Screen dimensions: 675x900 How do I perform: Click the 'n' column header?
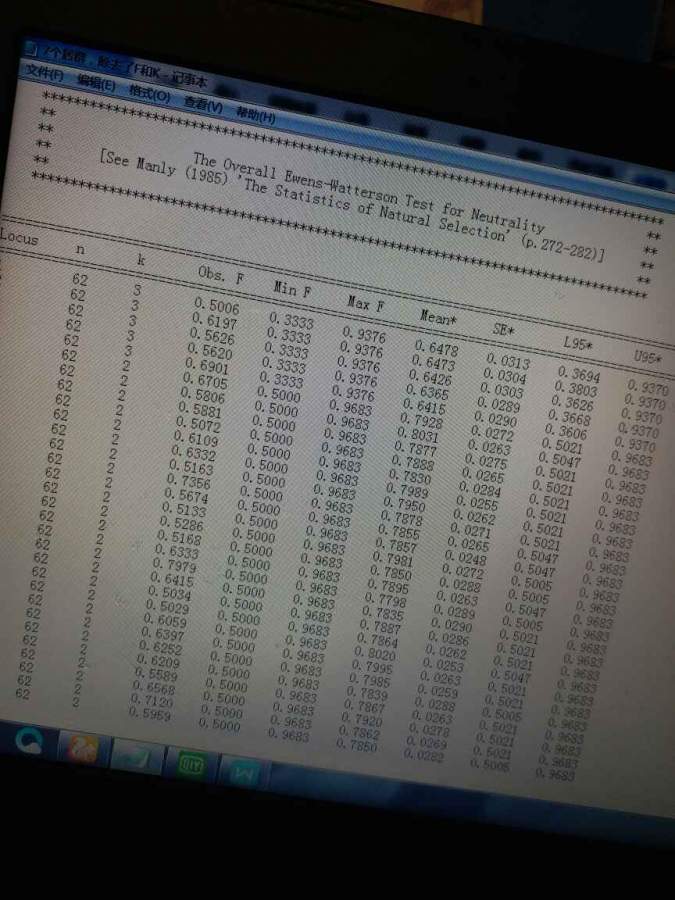[x=80, y=249]
